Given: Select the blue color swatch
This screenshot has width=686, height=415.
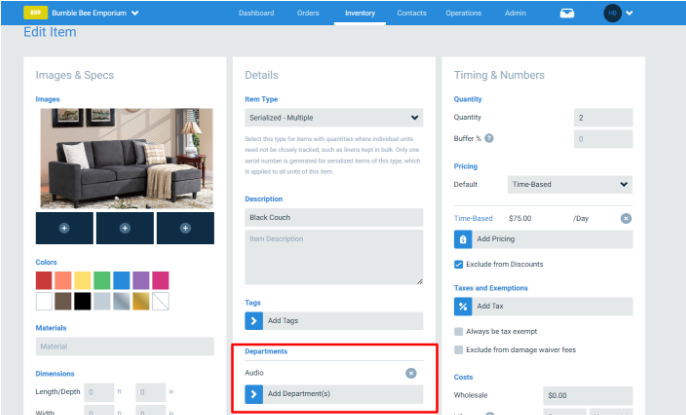Looking at the screenshot, I should (122, 280).
